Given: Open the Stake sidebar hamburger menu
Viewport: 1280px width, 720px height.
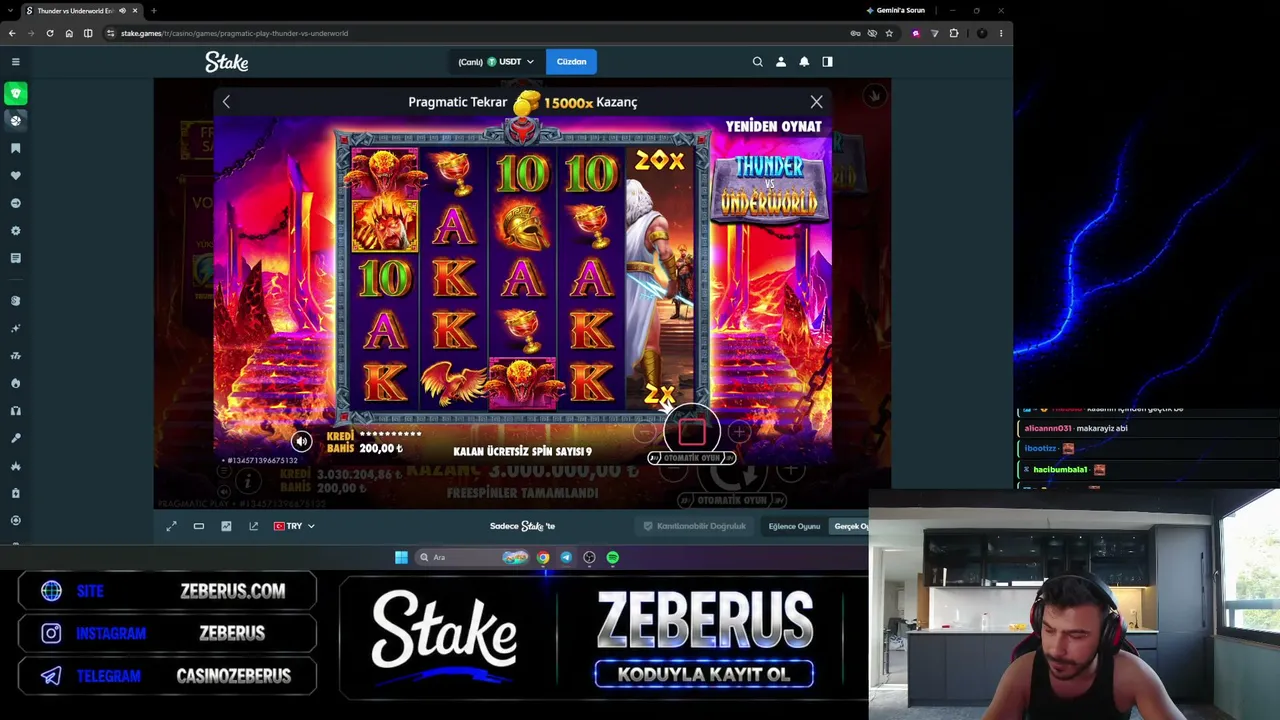Looking at the screenshot, I should [x=15, y=62].
